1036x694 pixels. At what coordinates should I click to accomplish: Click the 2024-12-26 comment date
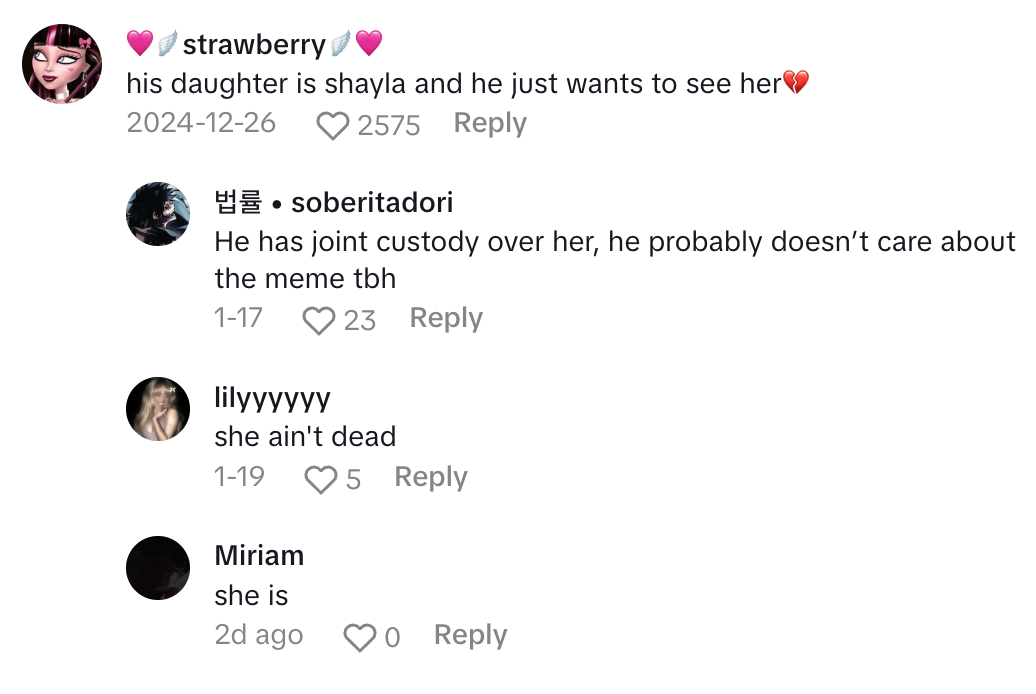[201, 123]
